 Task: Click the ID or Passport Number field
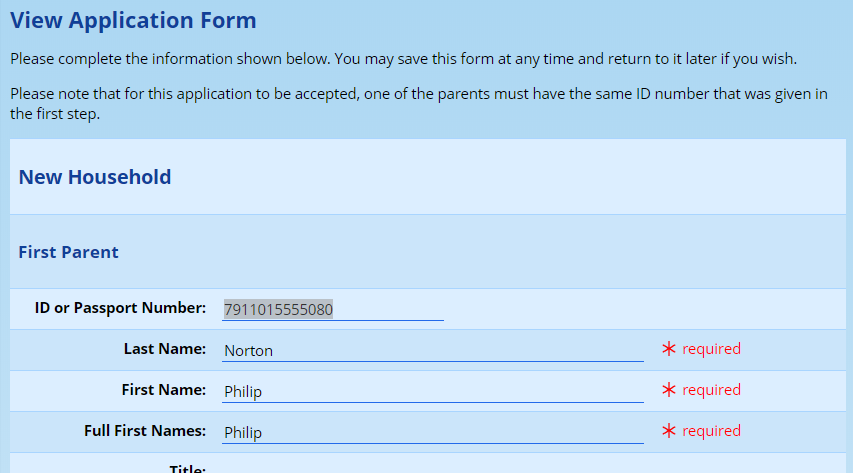(332, 309)
